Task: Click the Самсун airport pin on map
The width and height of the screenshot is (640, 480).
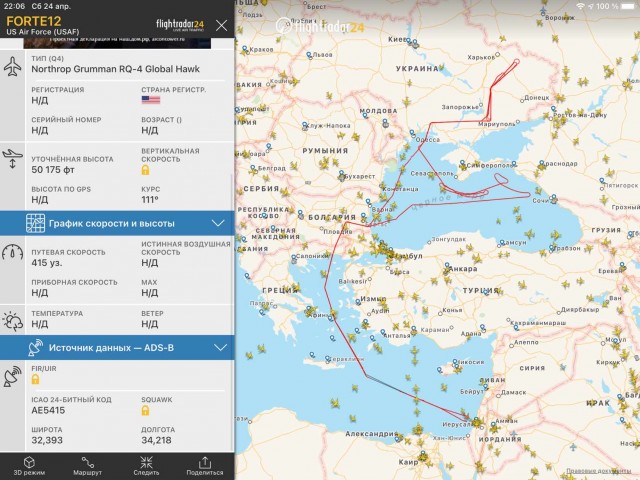Action: point(502,243)
